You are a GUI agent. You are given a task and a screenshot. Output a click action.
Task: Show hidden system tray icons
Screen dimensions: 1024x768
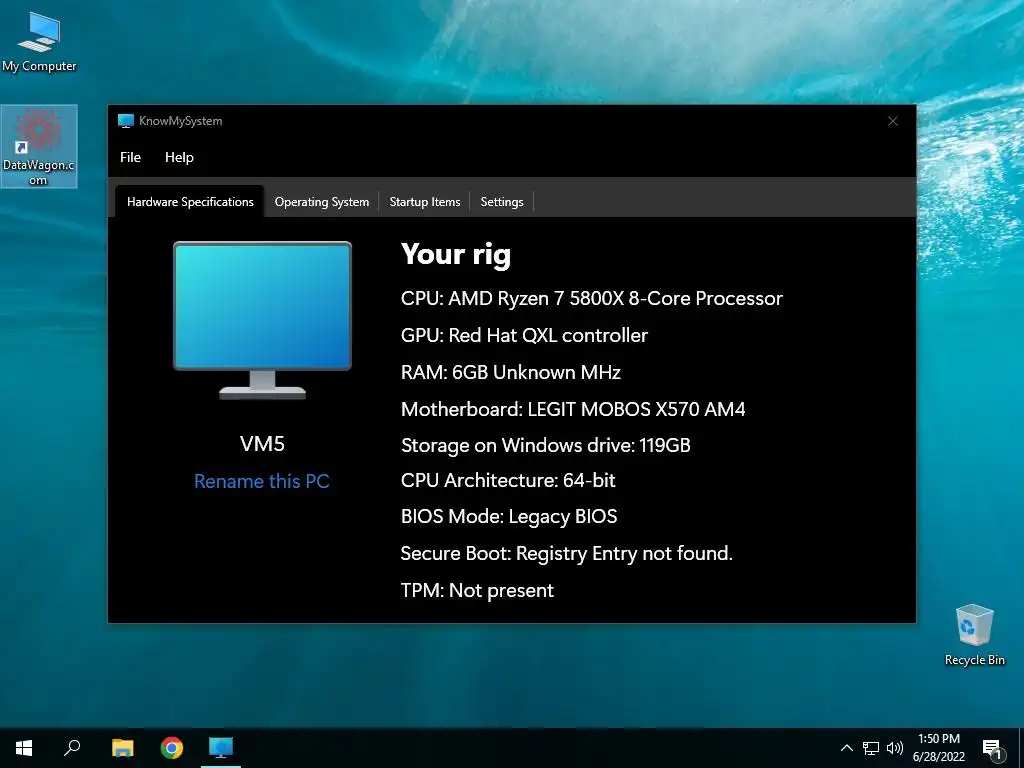846,748
